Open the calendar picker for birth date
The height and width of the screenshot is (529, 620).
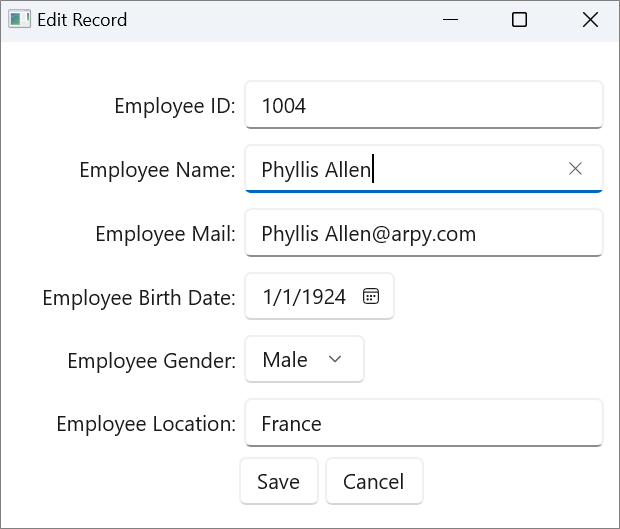[x=371, y=296]
